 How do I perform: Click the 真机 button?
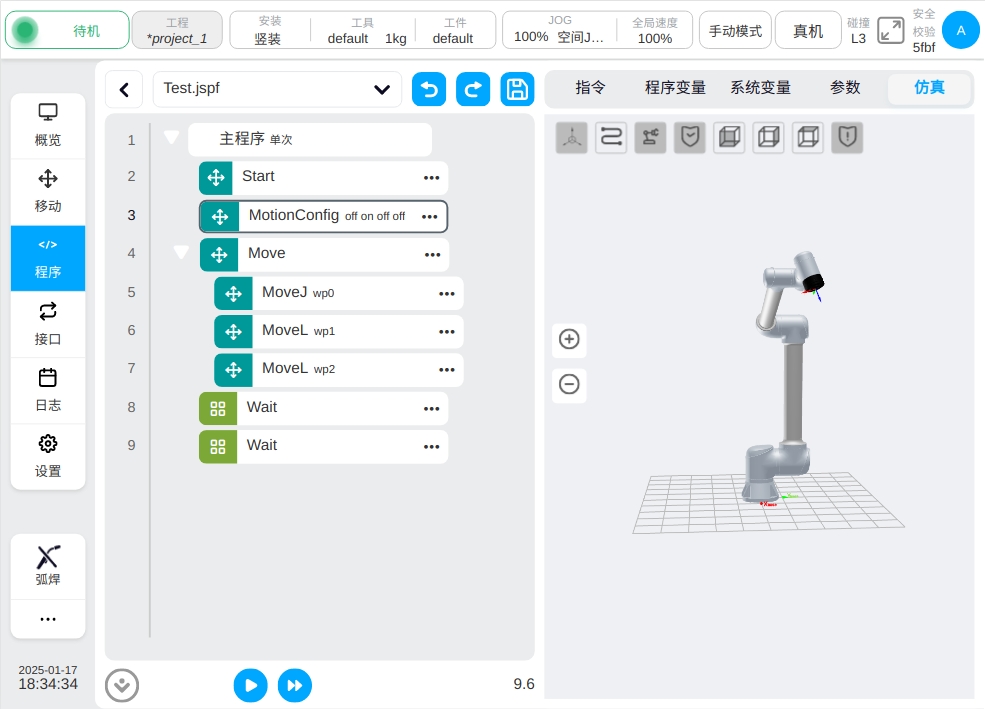click(808, 31)
